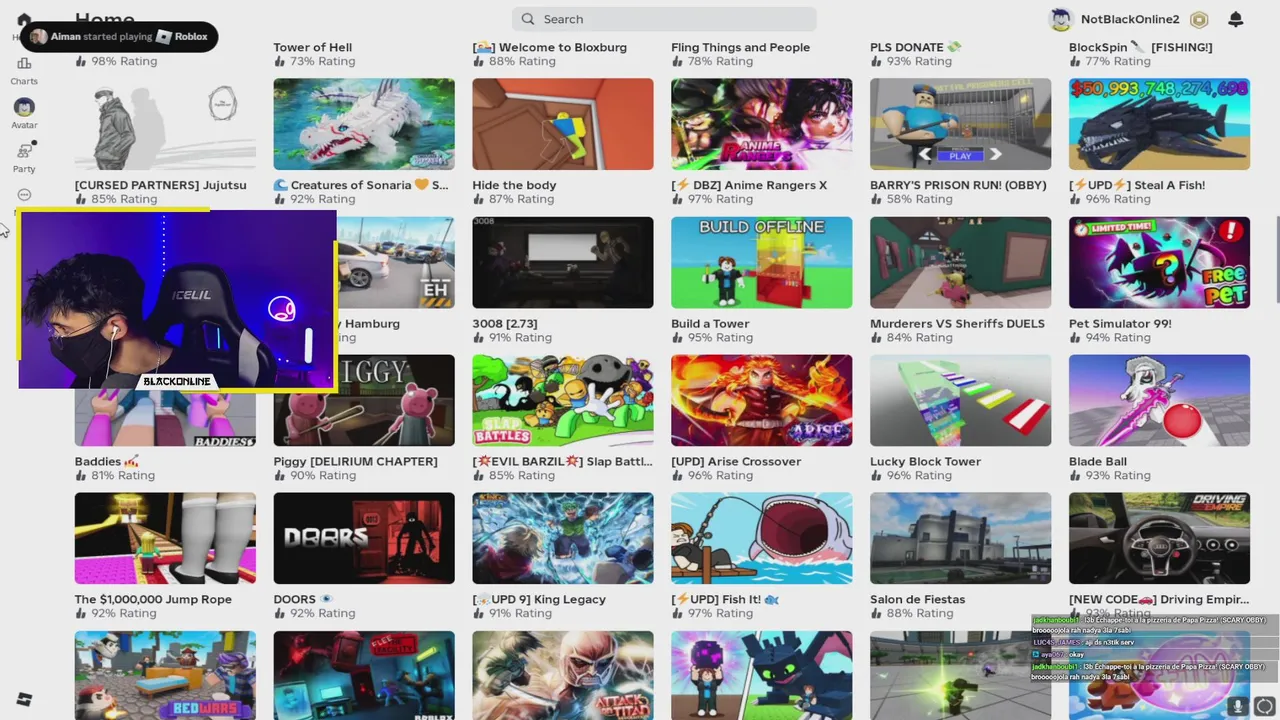Open the 3008 game thumbnail
Image resolution: width=1280 pixels, height=720 pixels.
563,262
